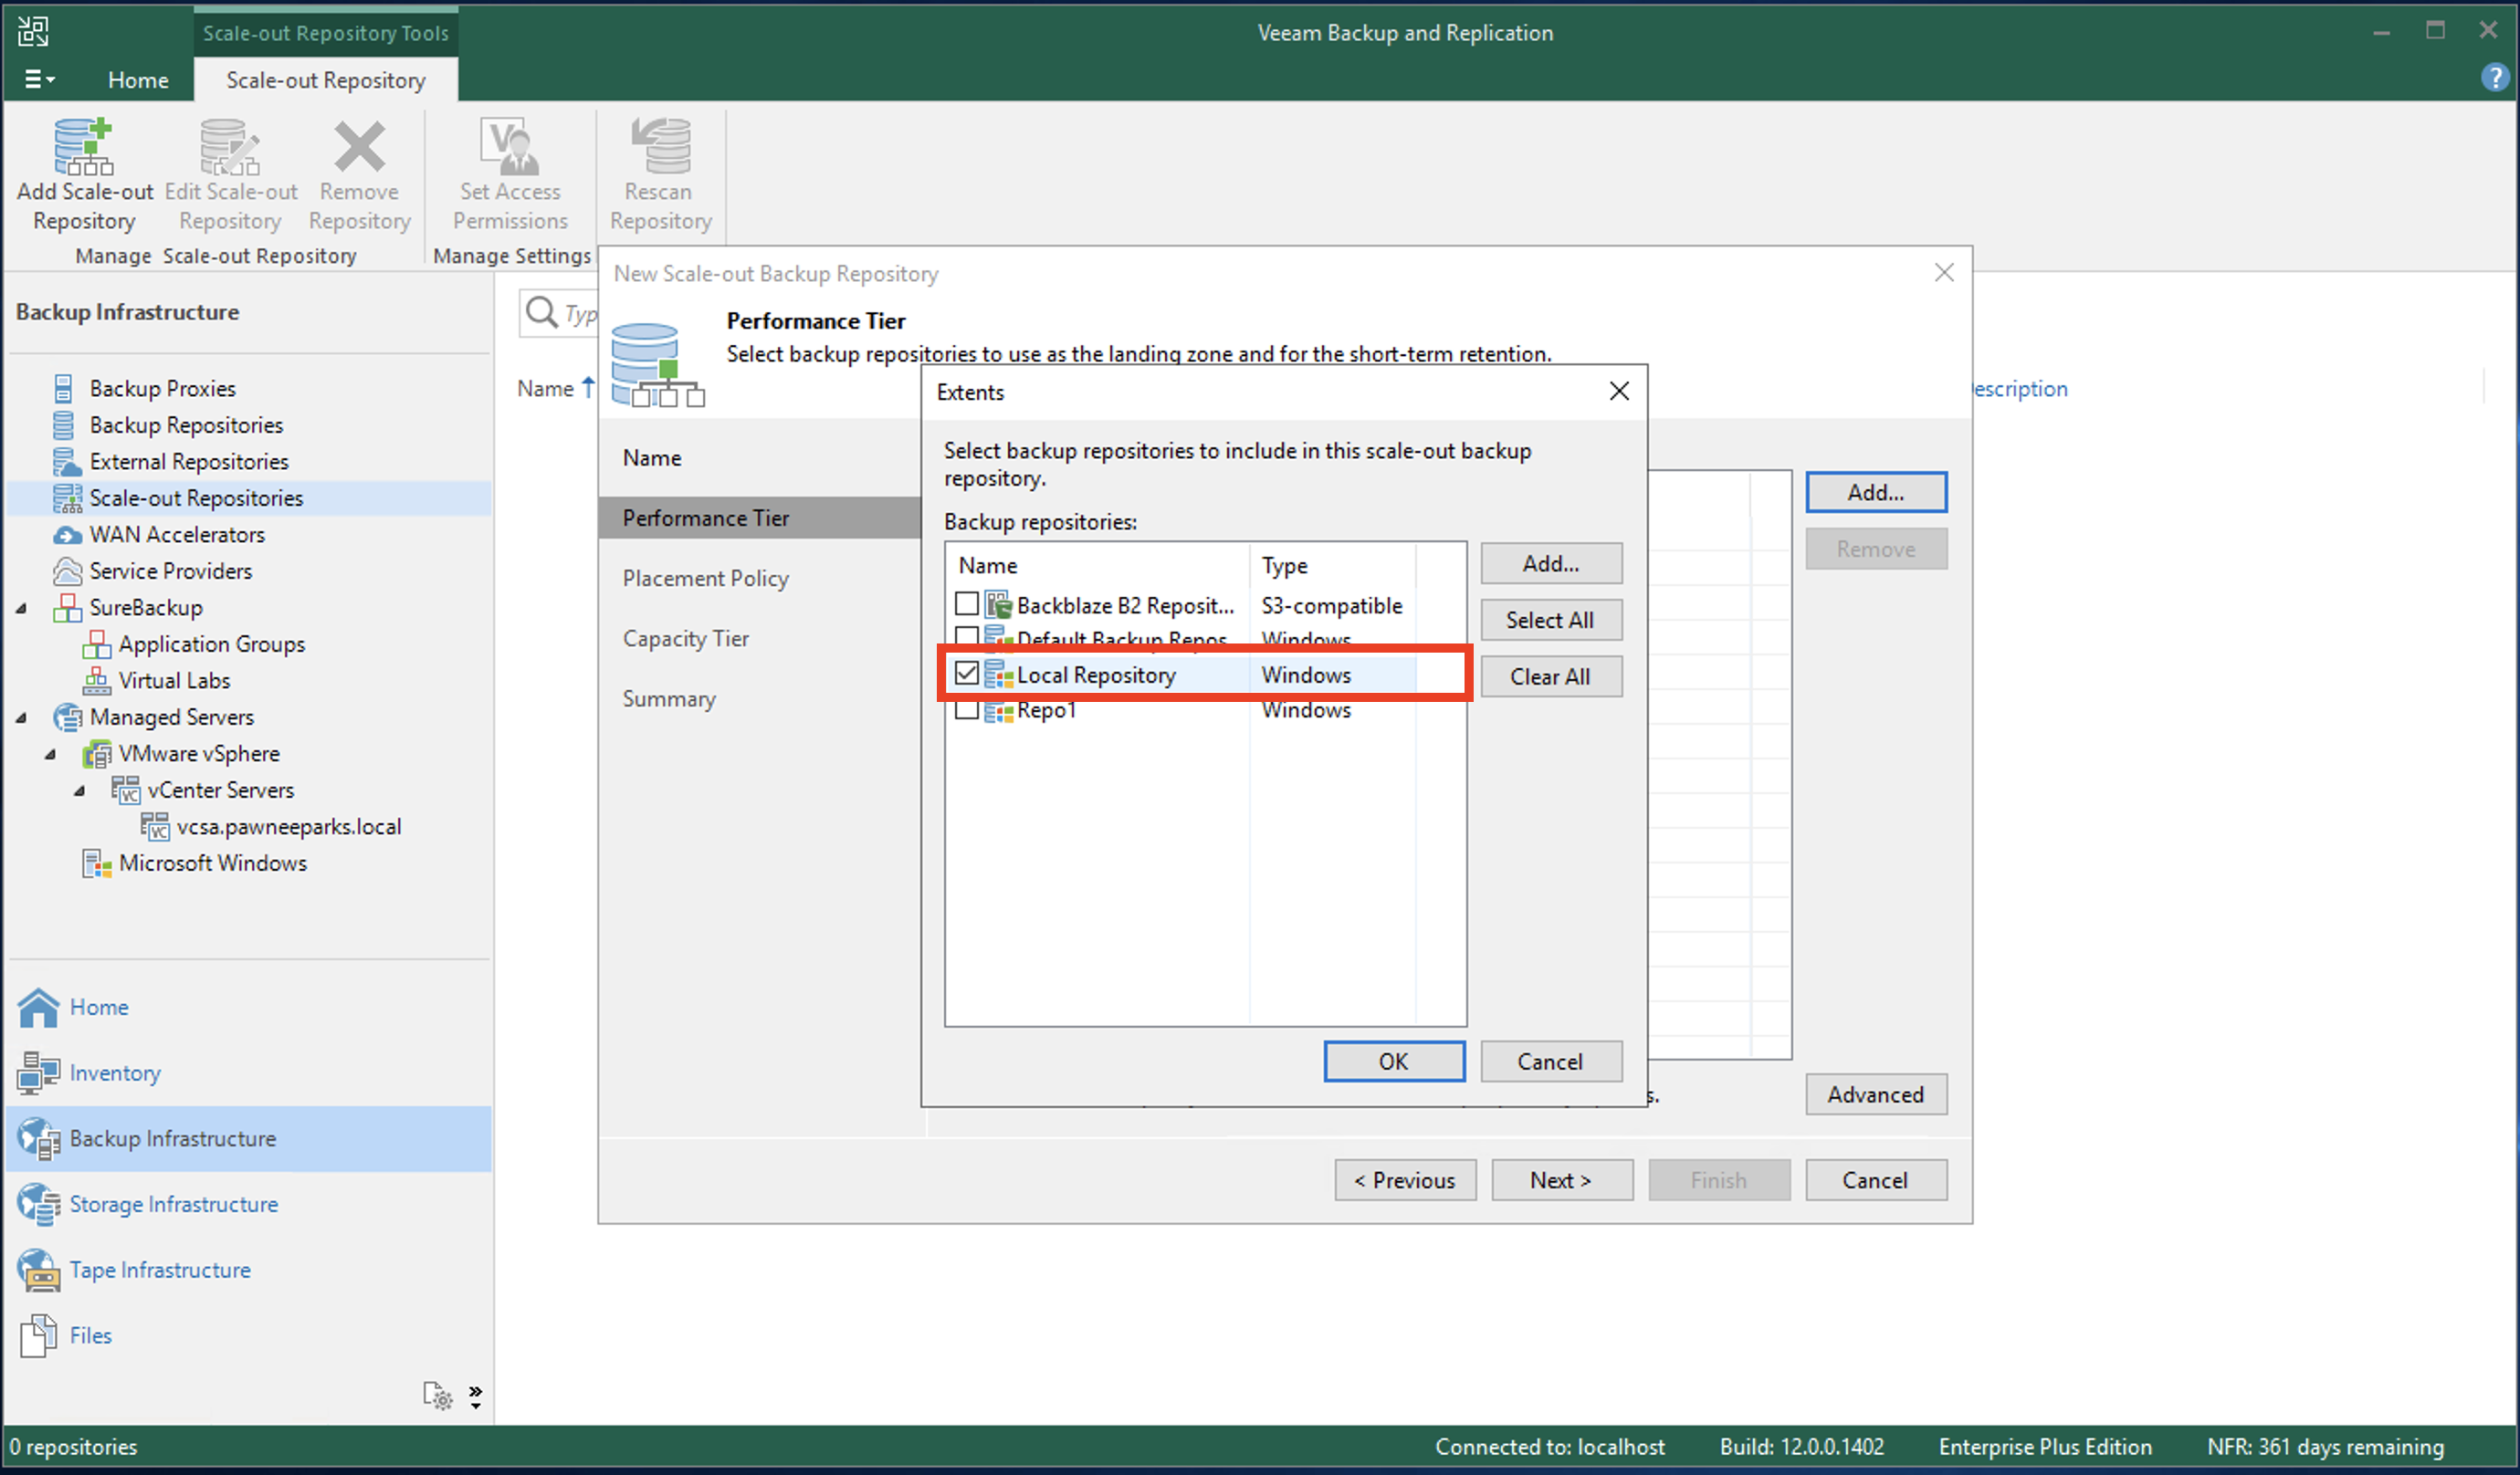Go to Performance Tier wizard step
This screenshot has width=2520, height=1475.
click(759, 518)
